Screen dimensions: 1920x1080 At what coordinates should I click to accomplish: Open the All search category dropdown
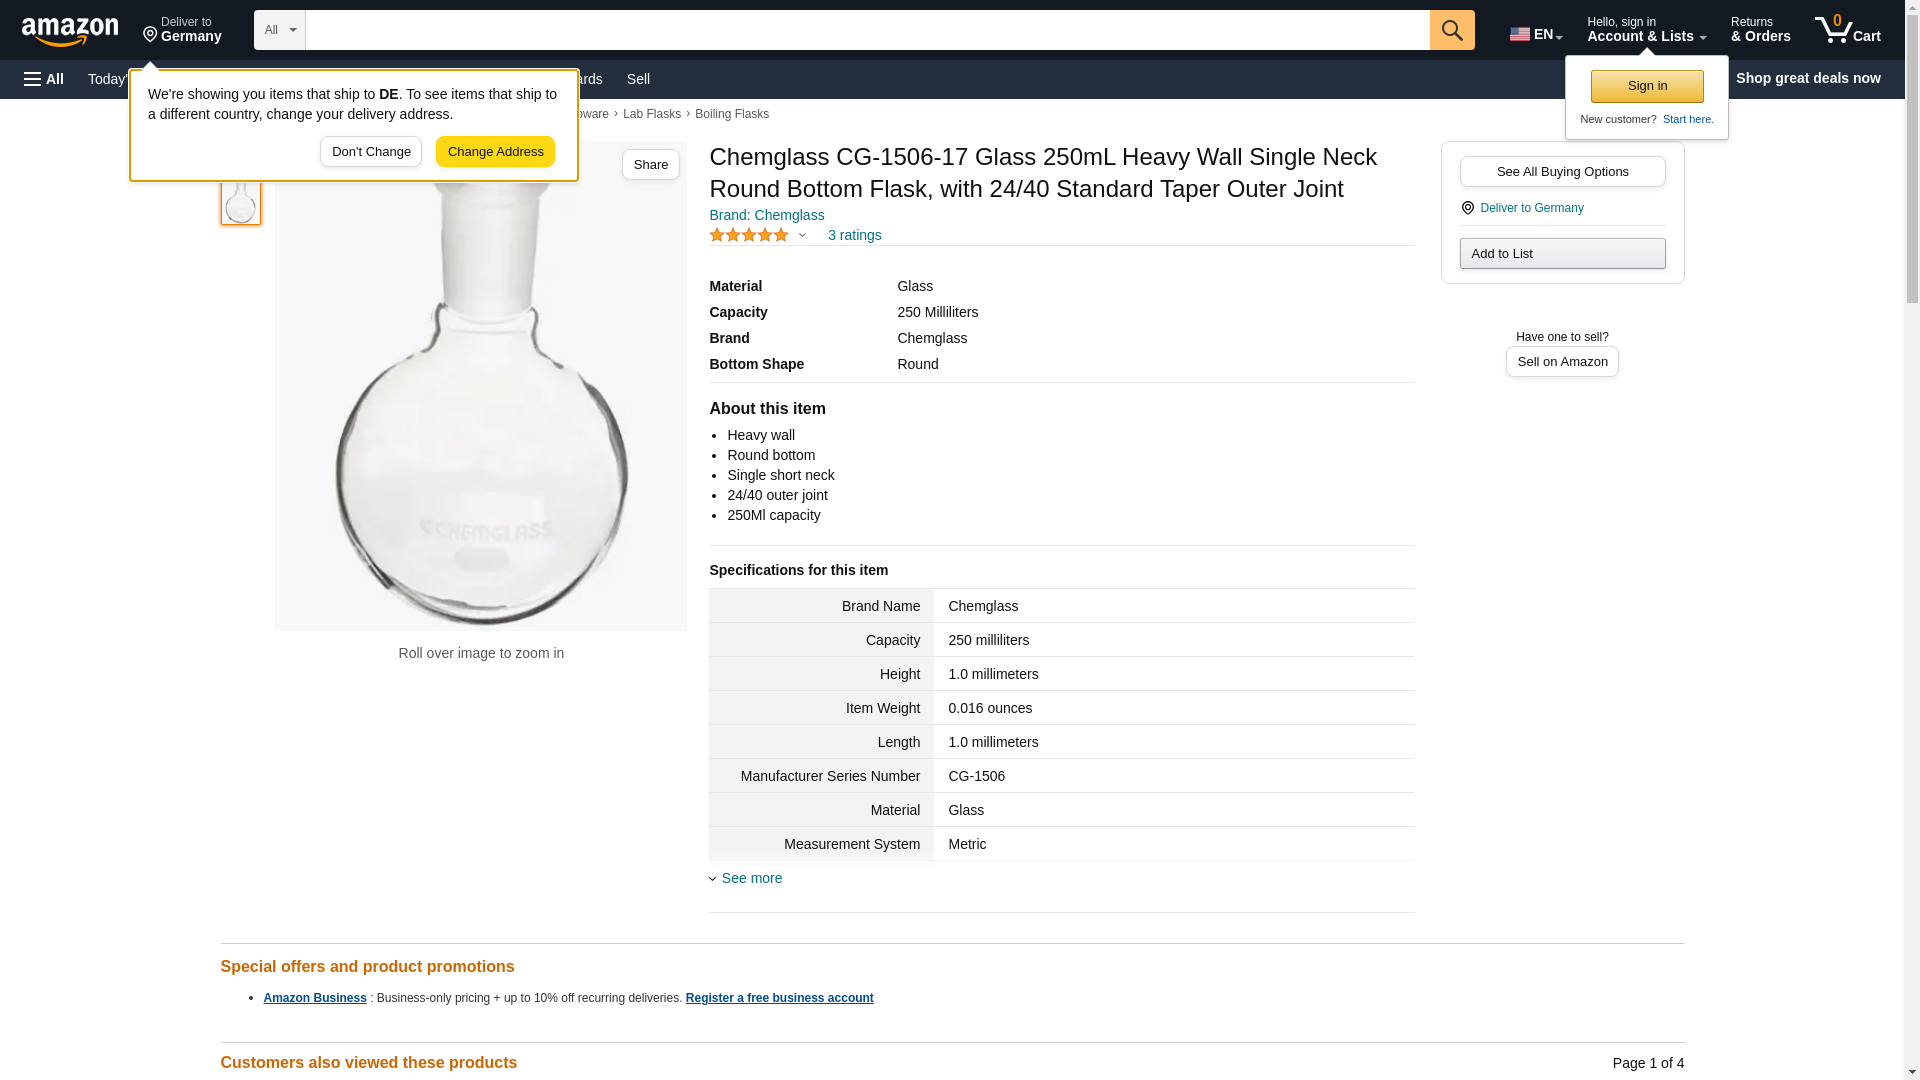click(x=279, y=30)
